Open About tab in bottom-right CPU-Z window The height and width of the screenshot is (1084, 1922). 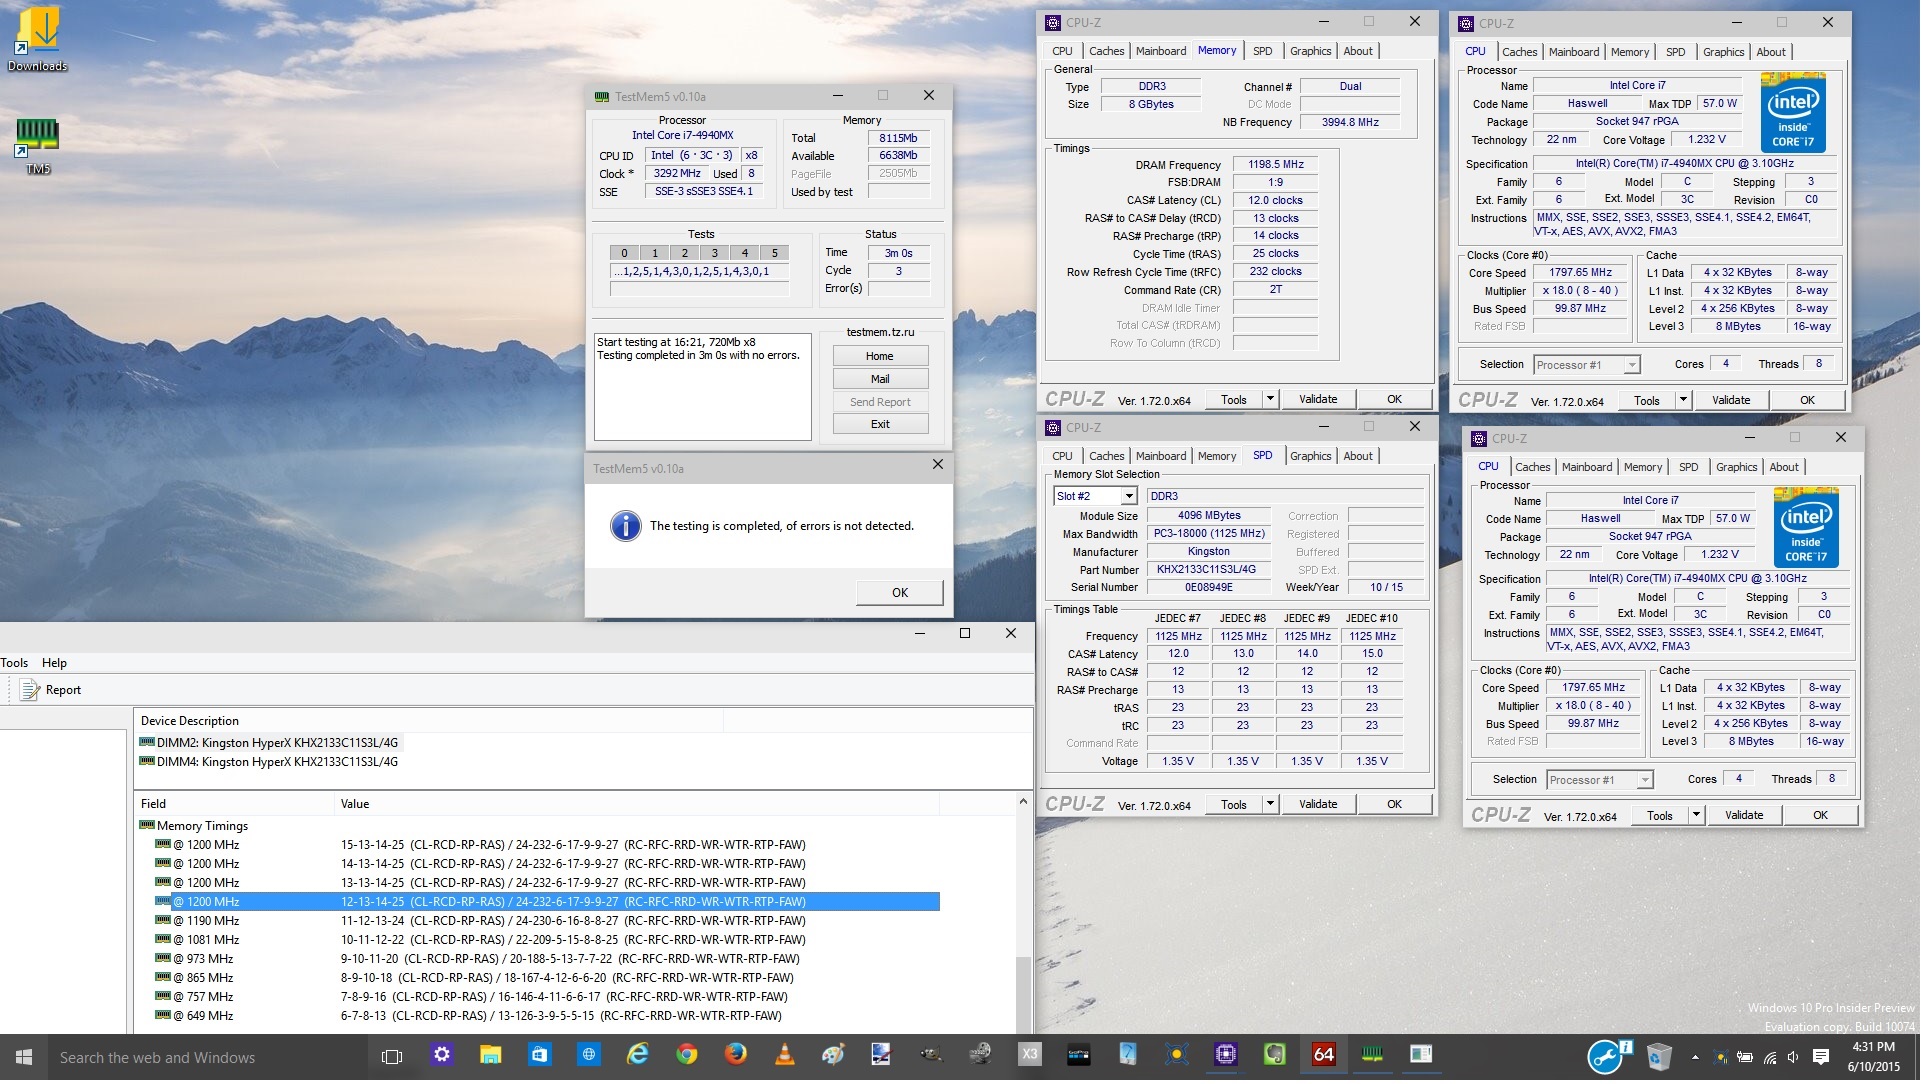click(1786, 469)
